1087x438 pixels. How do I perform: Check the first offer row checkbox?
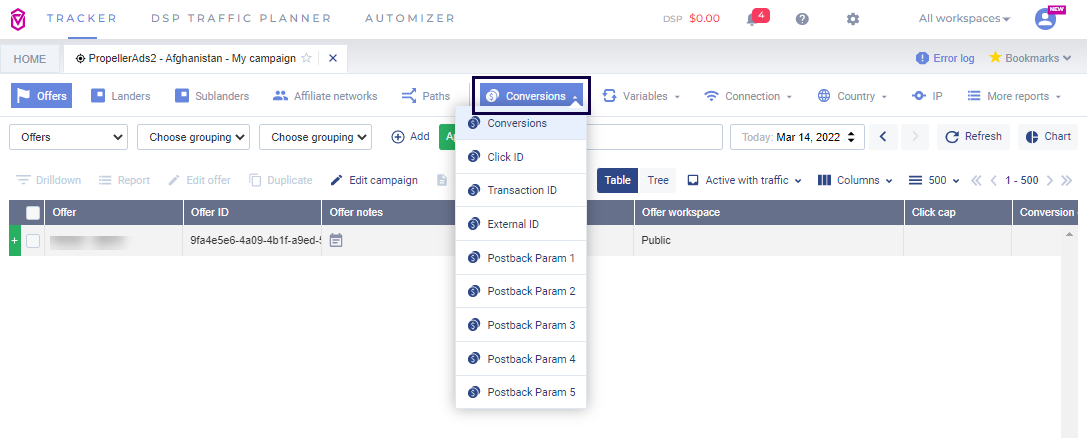(33, 240)
